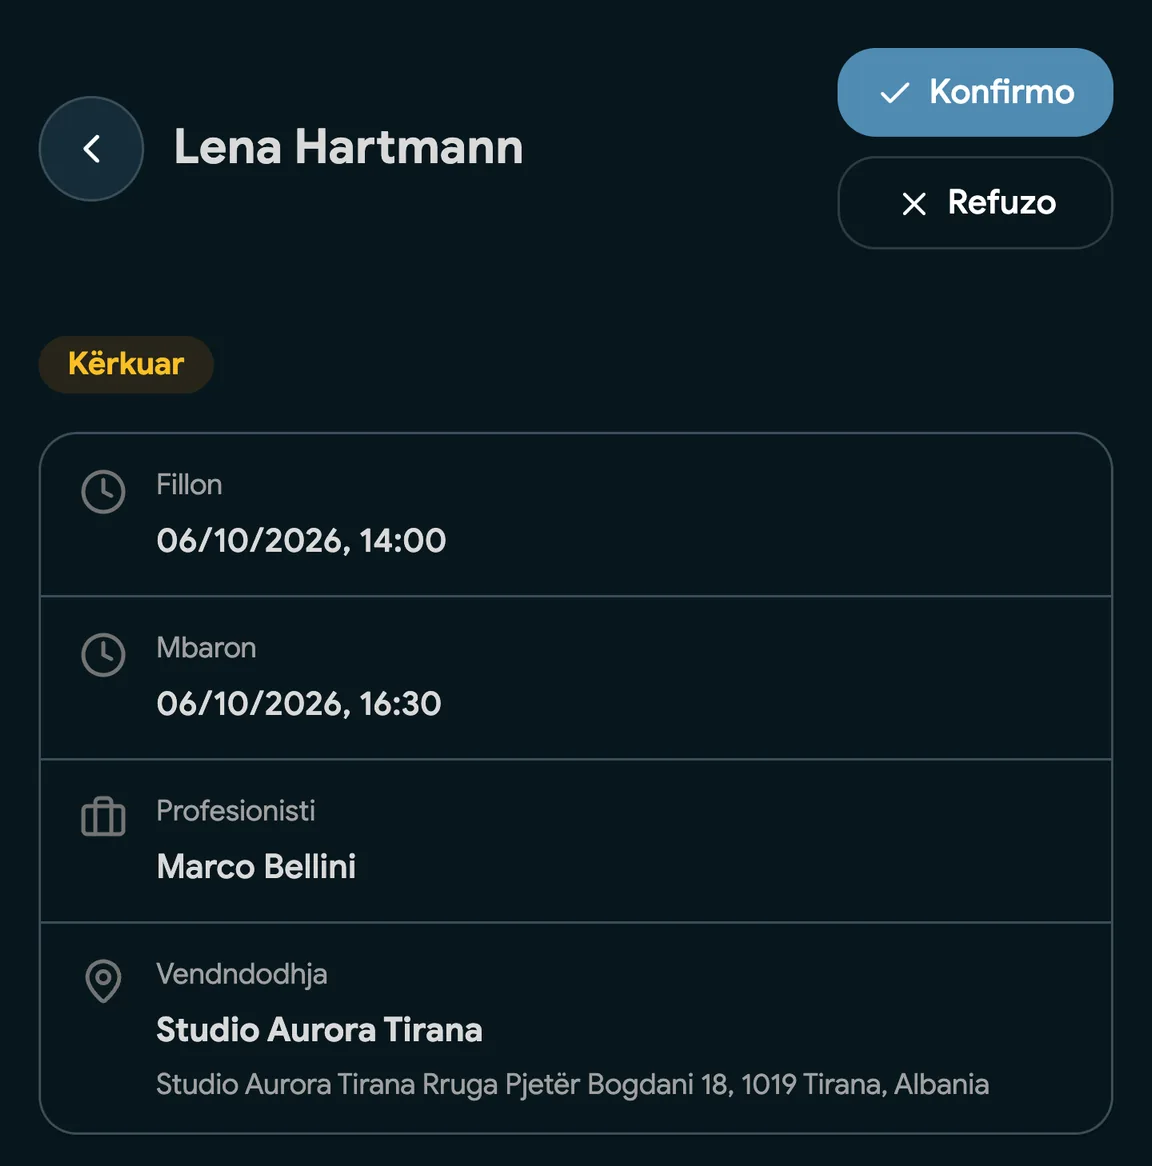
Task: Click the map pin icon beside Vendndodhja
Action: (103, 981)
